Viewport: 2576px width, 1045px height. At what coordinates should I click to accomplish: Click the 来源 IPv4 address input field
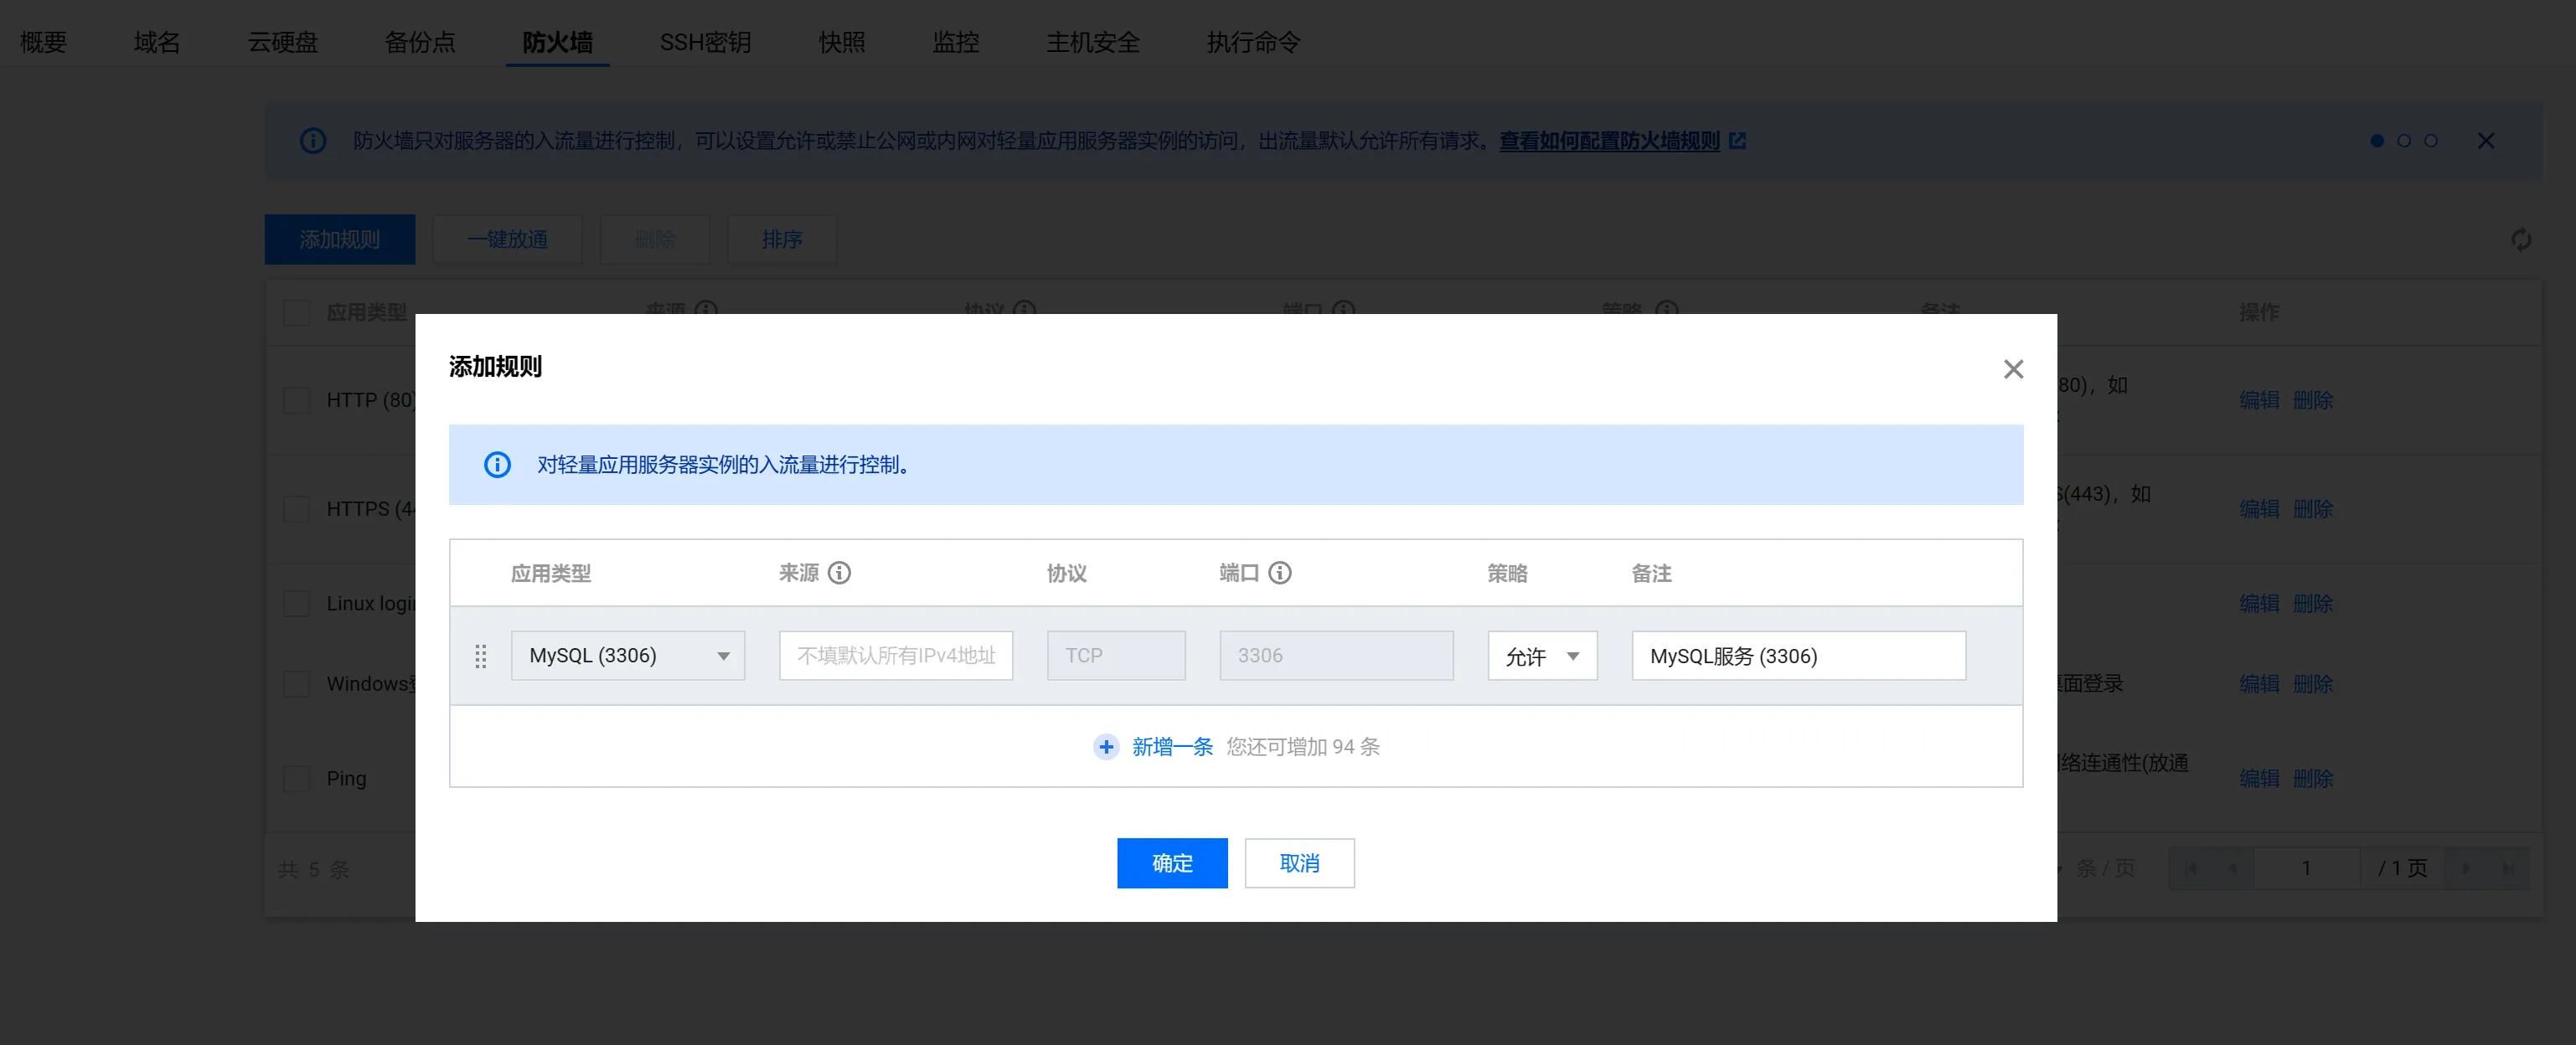click(x=896, y=656)
